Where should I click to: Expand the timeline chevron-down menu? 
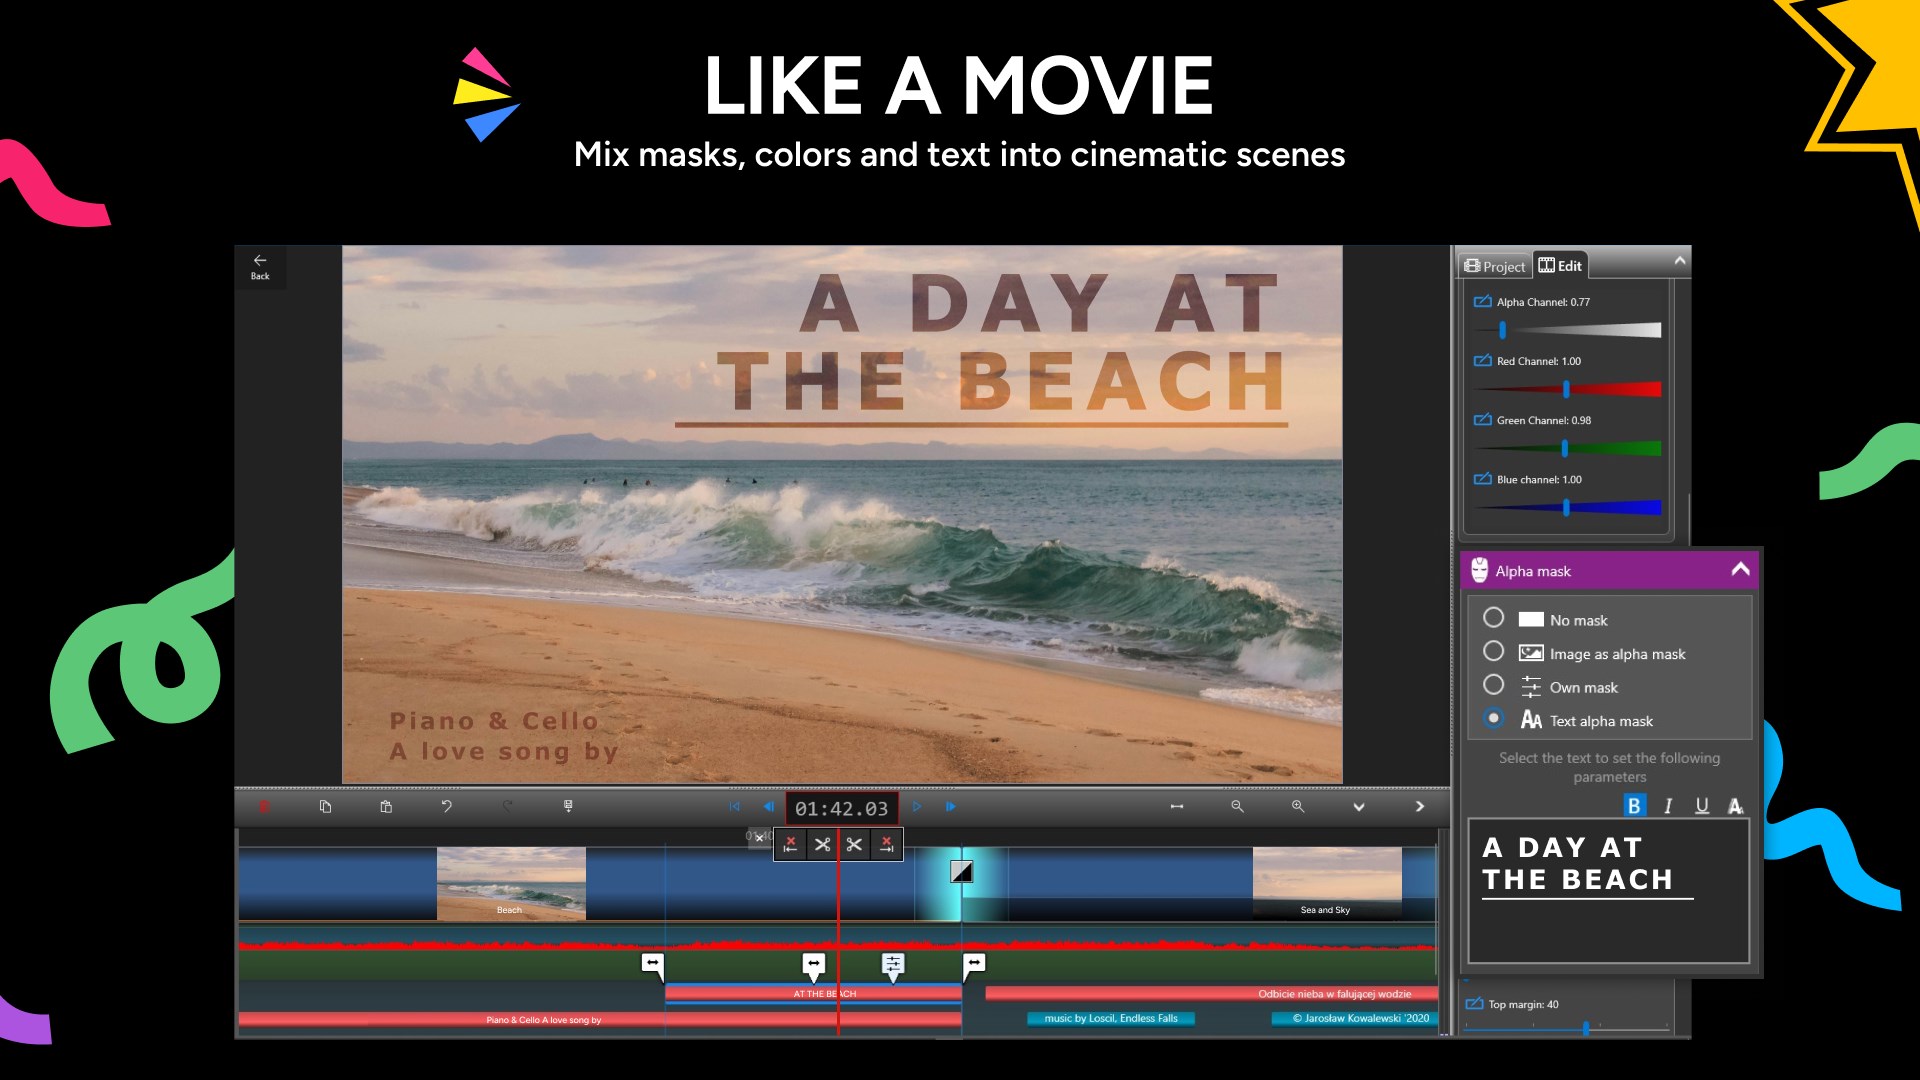point(1359,807)
